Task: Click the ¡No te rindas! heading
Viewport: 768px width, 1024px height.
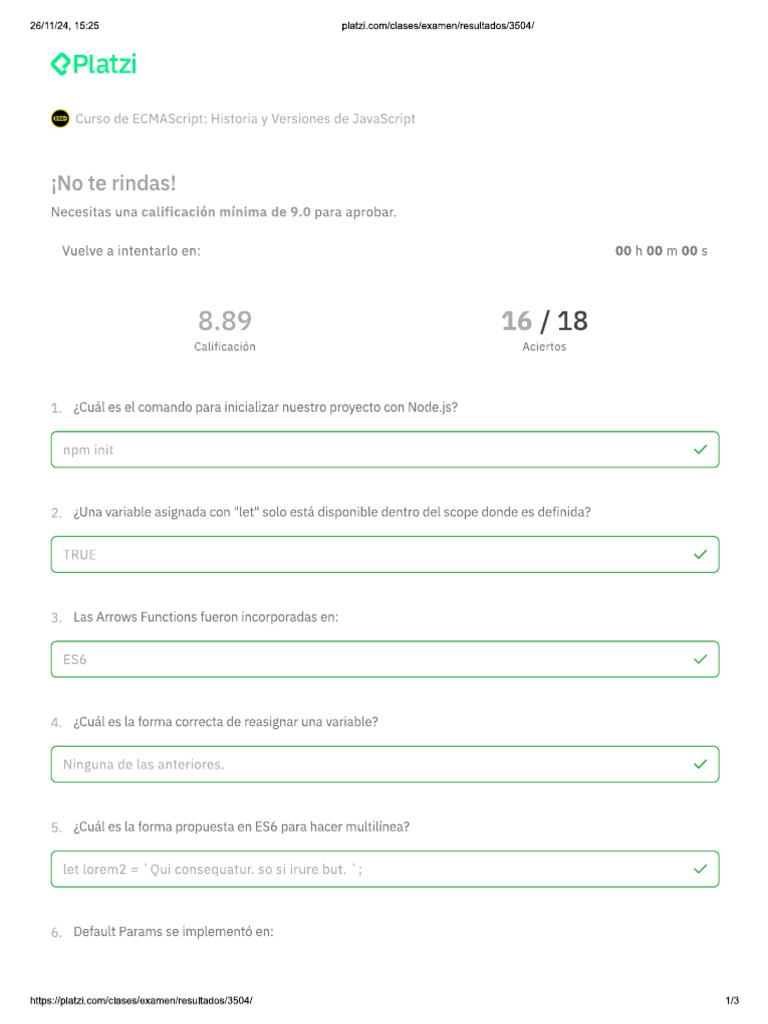Action: pyautogui.click(x=113, y=184)
